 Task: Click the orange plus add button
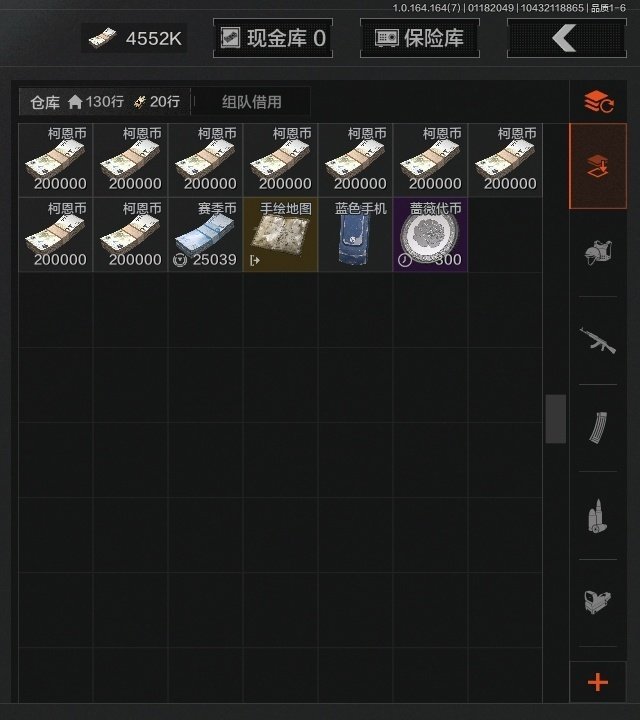598,682
